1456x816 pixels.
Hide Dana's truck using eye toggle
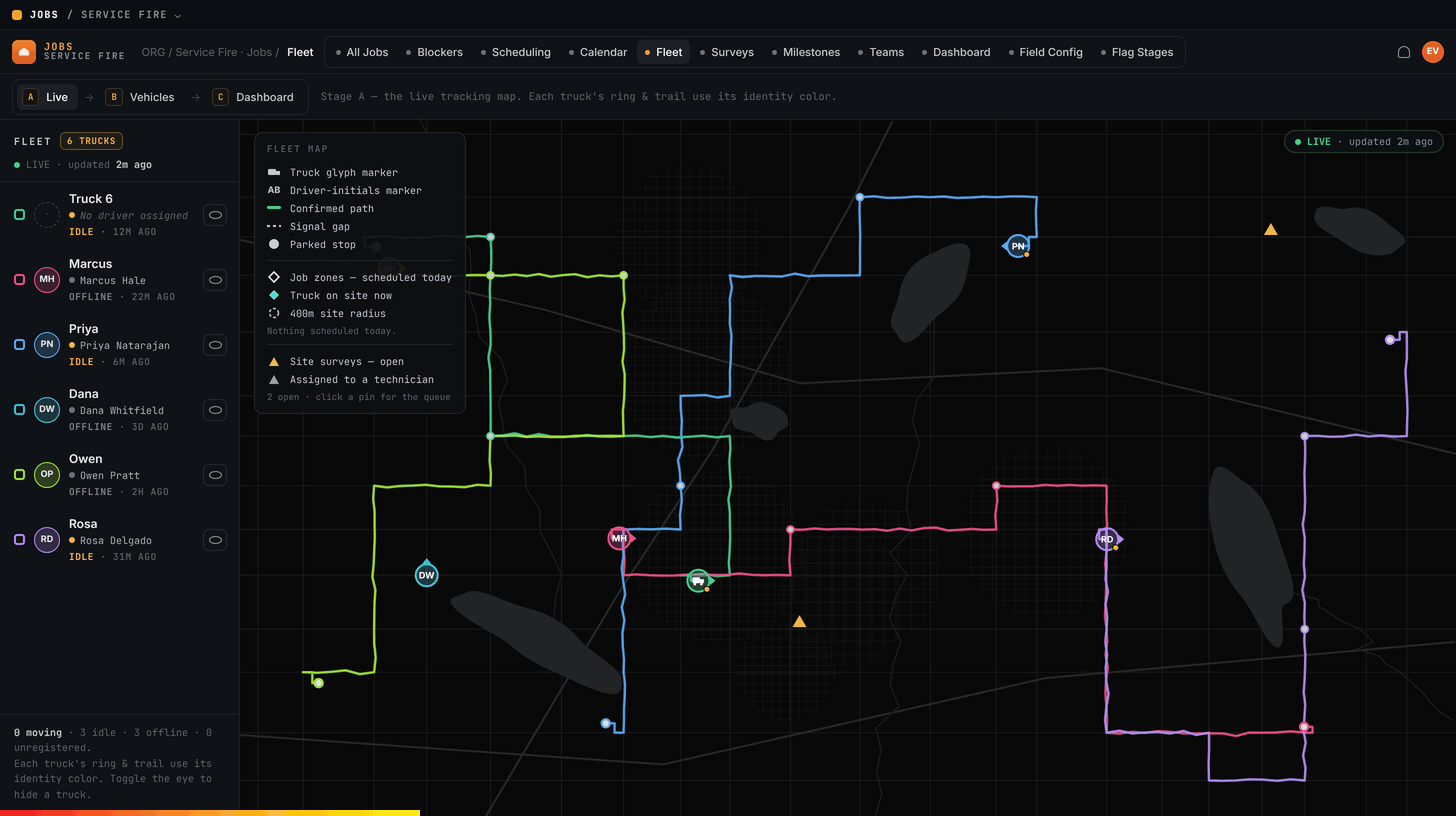coord(215,410)
